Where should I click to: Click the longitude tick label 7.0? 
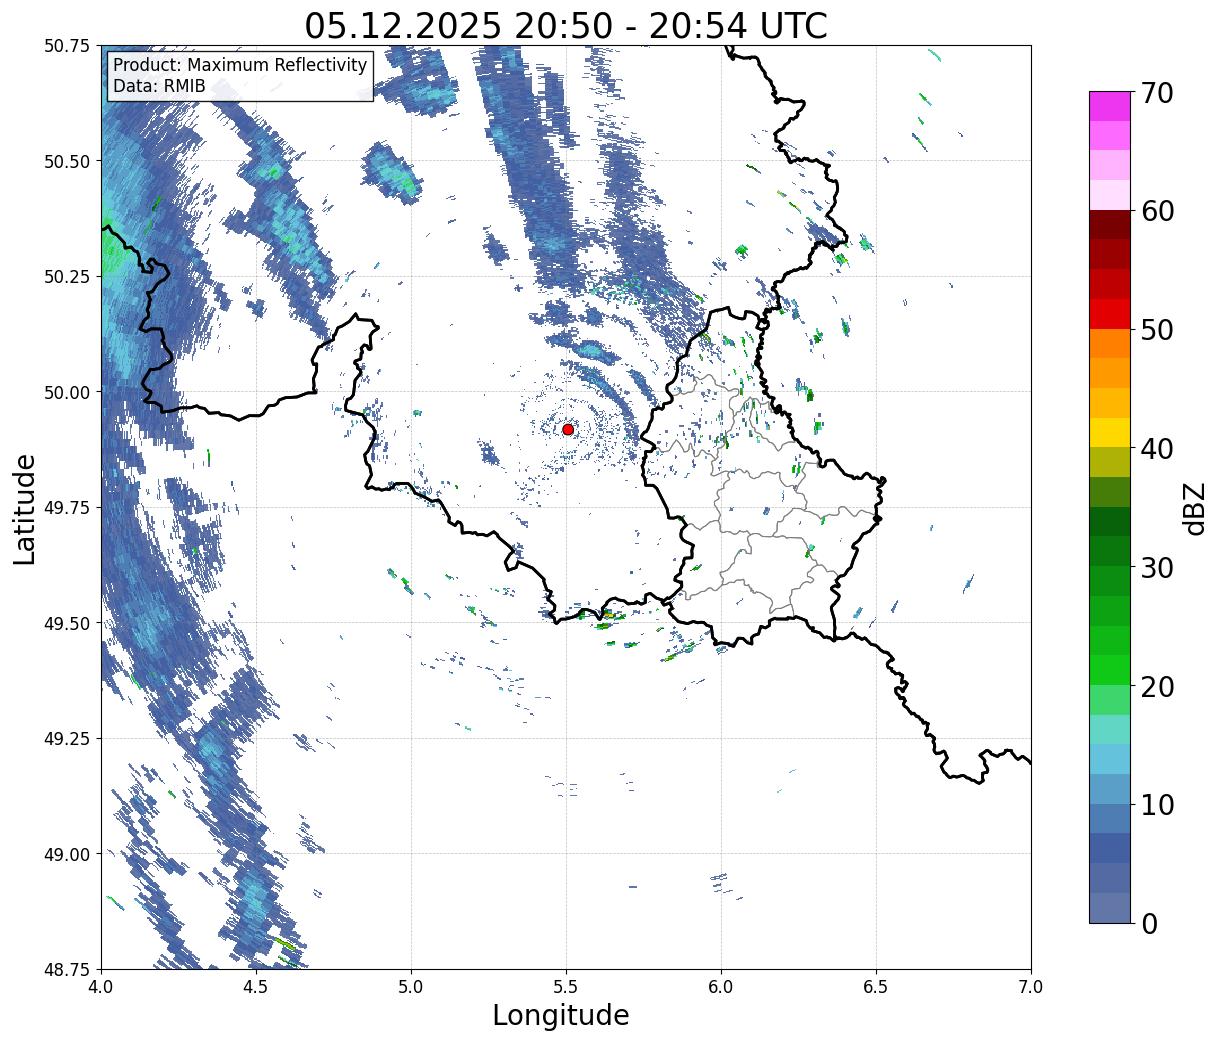pos(1031,986)
